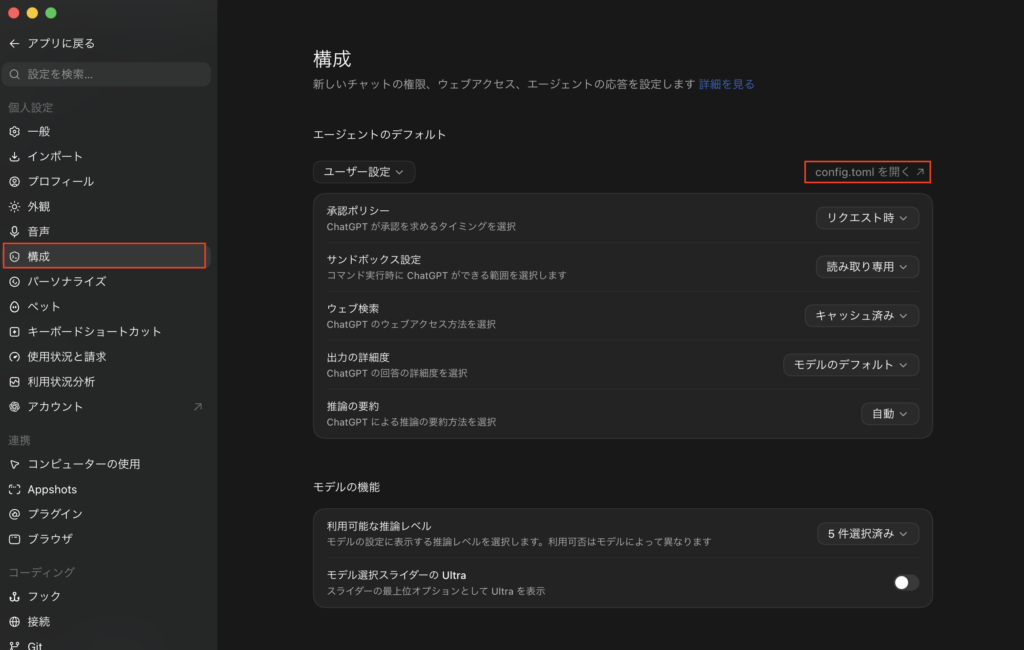Toggle モデル選択スライダーの Ultra switch
The image size is (1024, 650).
point(906,582)
